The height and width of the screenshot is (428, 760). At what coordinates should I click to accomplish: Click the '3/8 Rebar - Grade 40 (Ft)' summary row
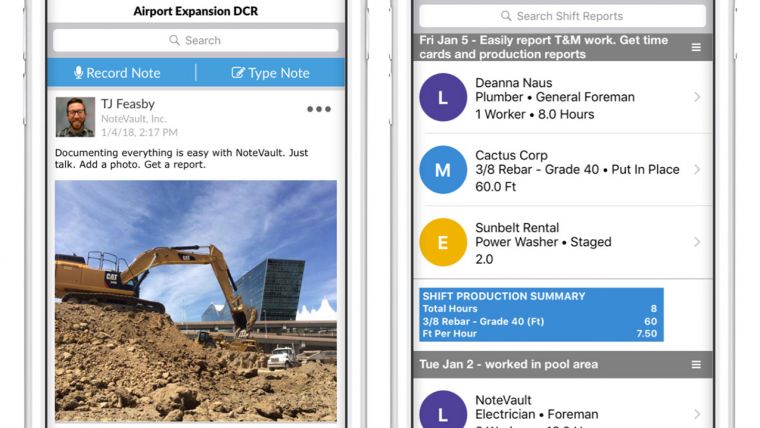tap(539, 321)
